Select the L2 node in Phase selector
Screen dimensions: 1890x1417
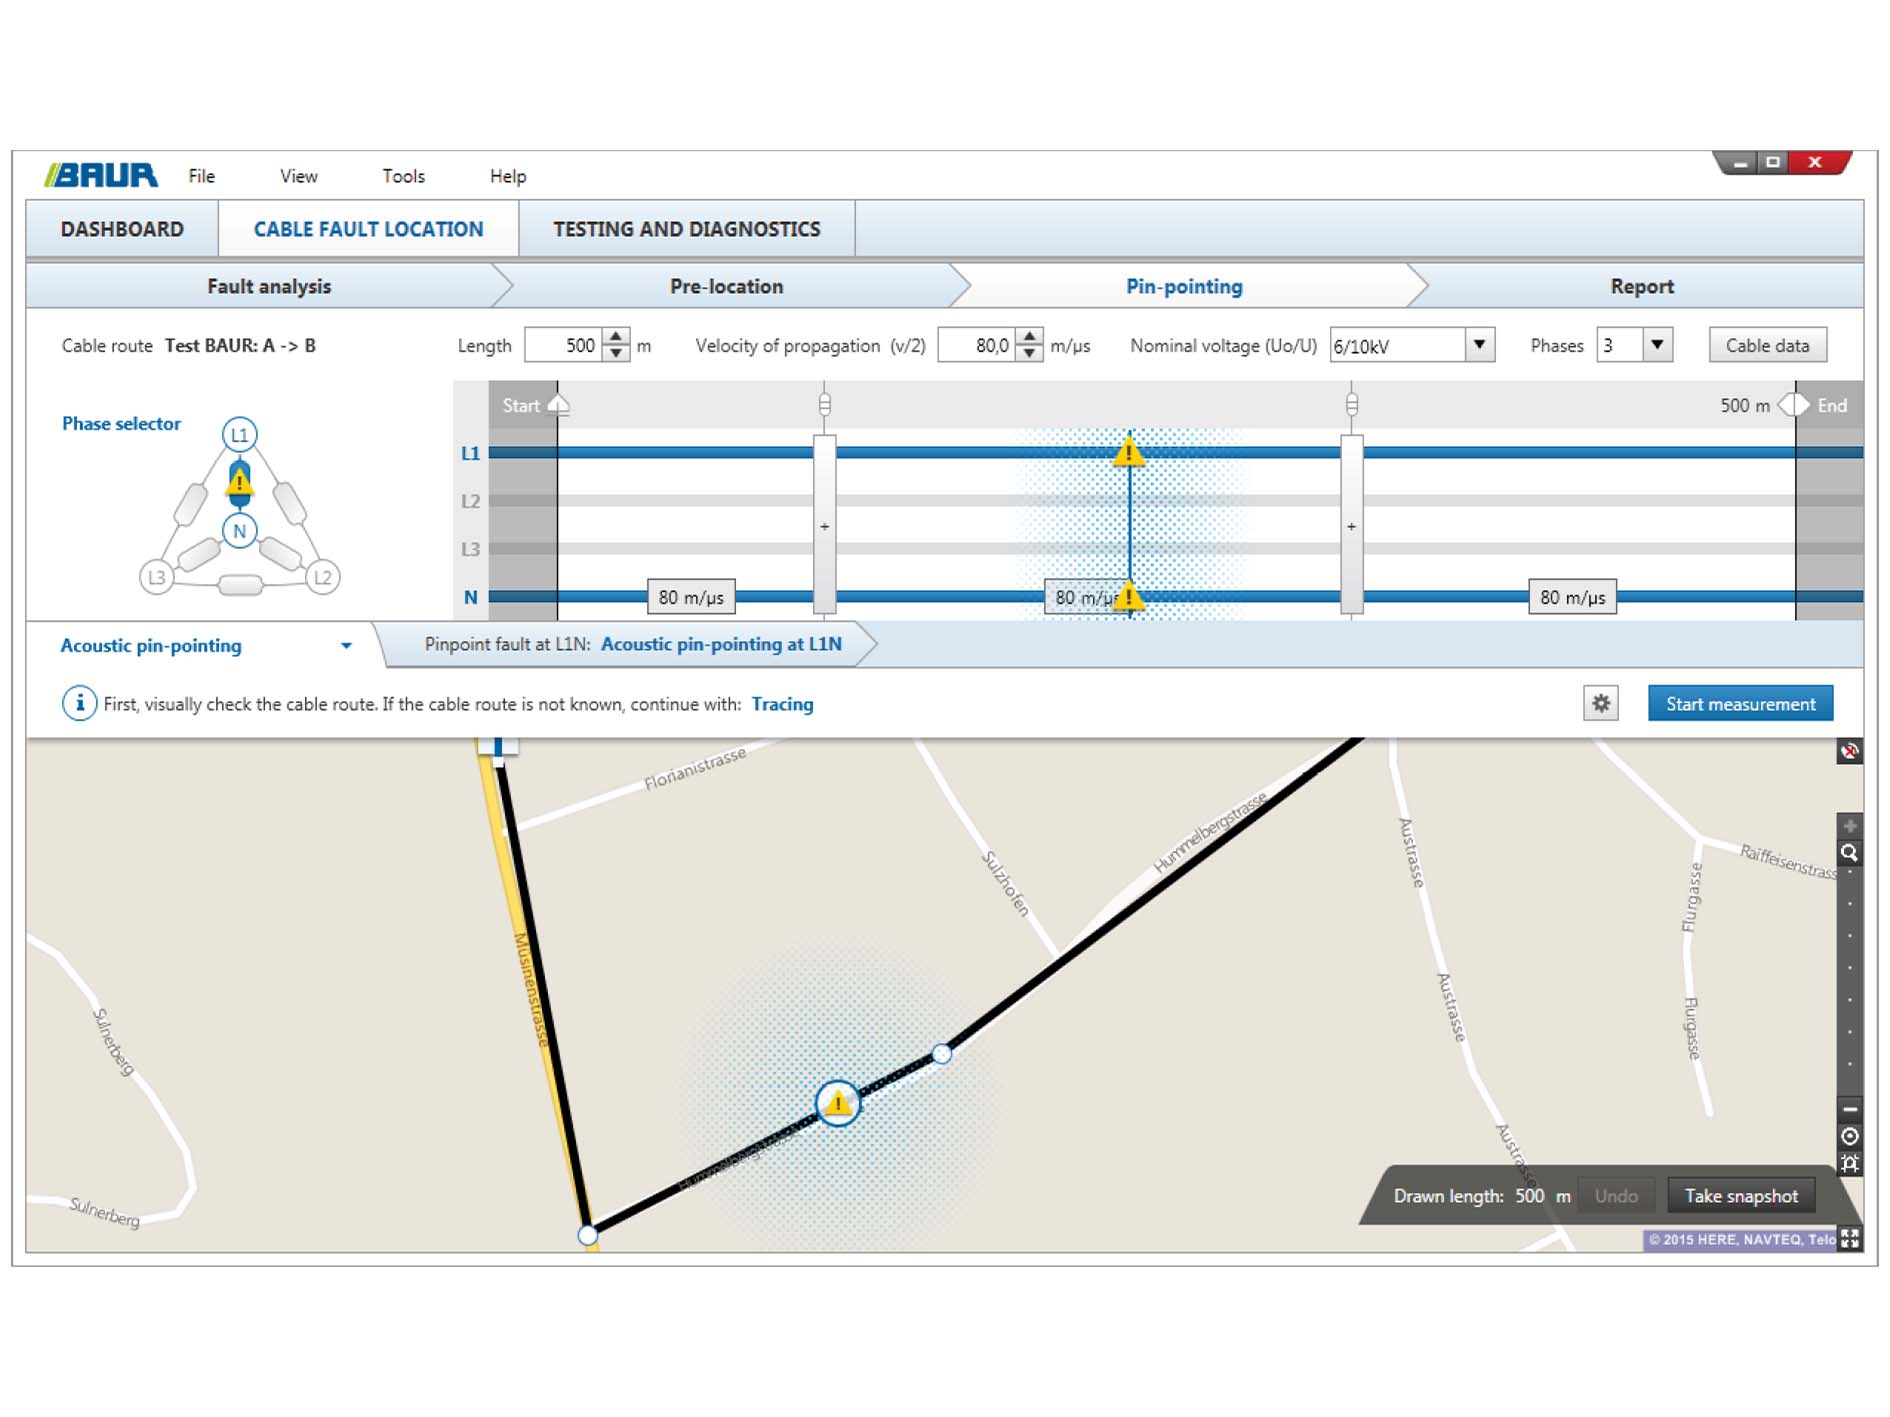coord(322,578)
